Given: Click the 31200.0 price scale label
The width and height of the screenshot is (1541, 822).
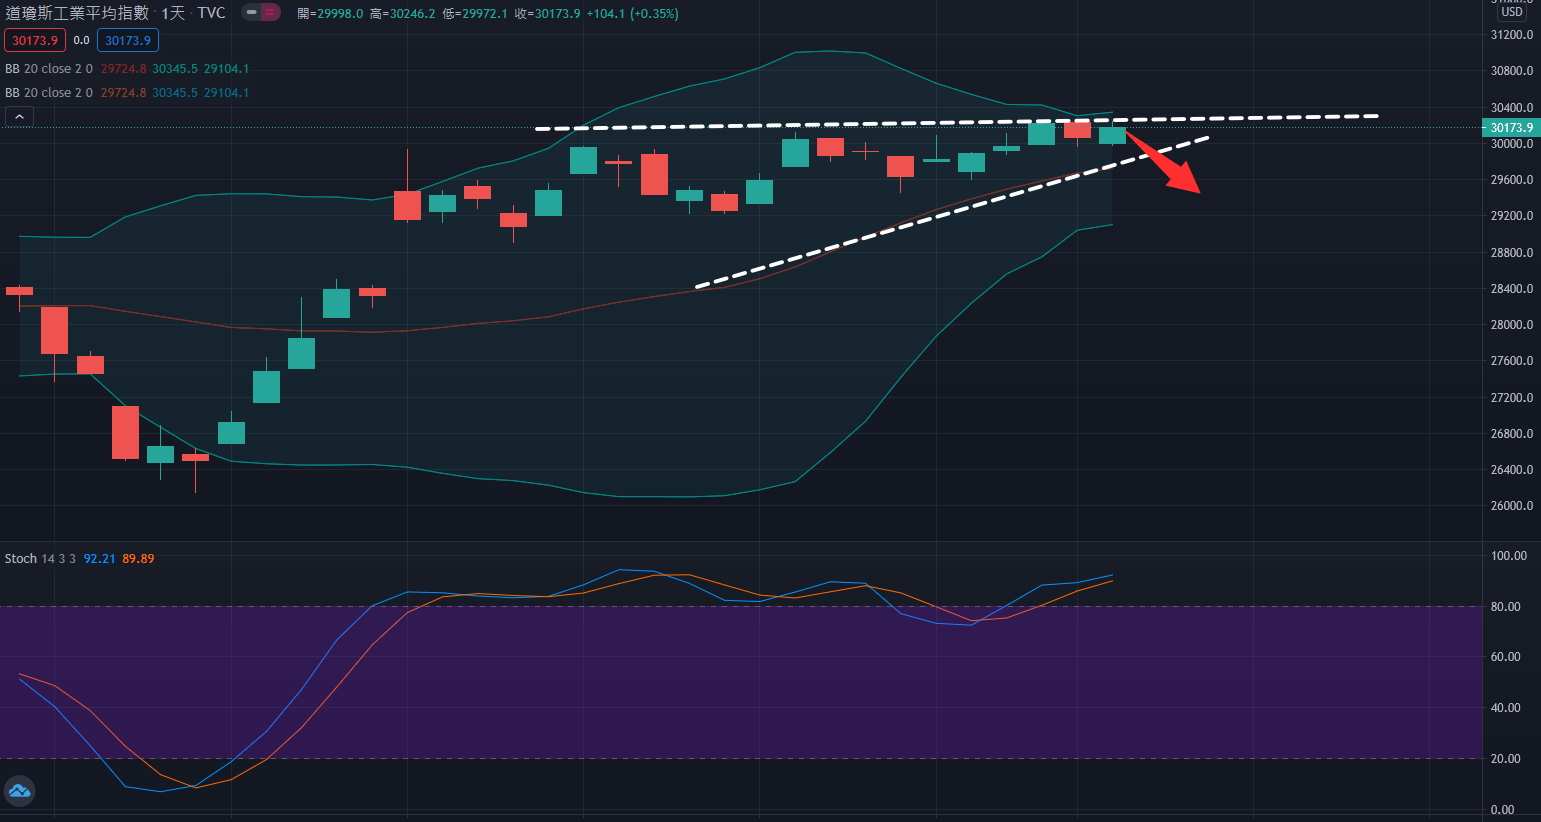Looking at the screenshot, I should coord(1511,35).
